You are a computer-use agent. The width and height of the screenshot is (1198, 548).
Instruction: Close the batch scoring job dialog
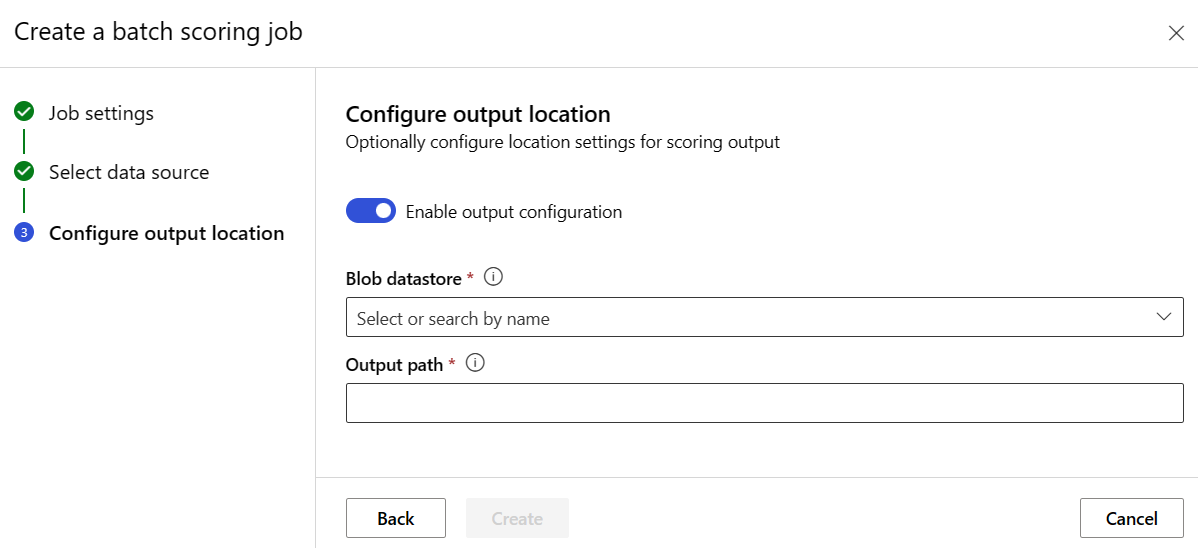[x=1176, y=33]
